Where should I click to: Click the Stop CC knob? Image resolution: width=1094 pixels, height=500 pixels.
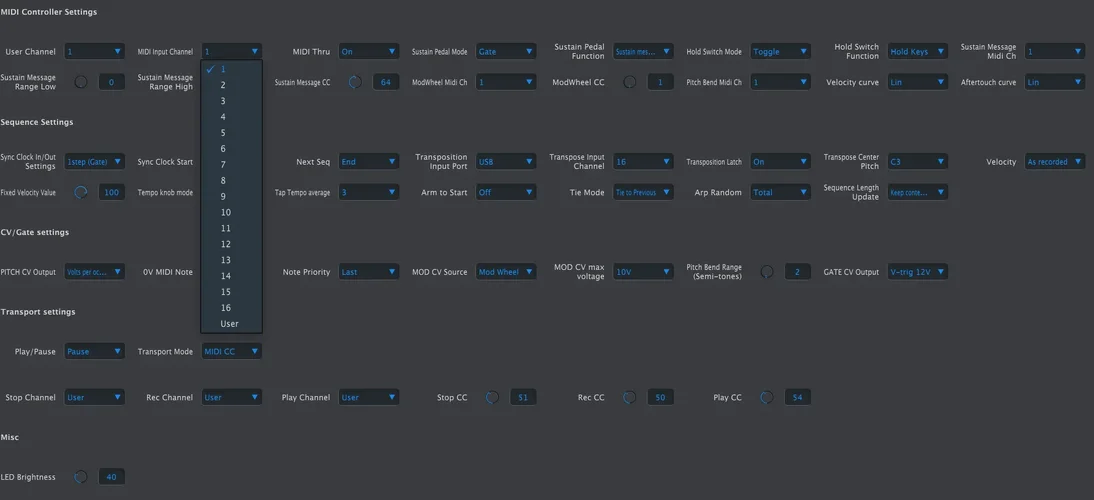point(493,397)
